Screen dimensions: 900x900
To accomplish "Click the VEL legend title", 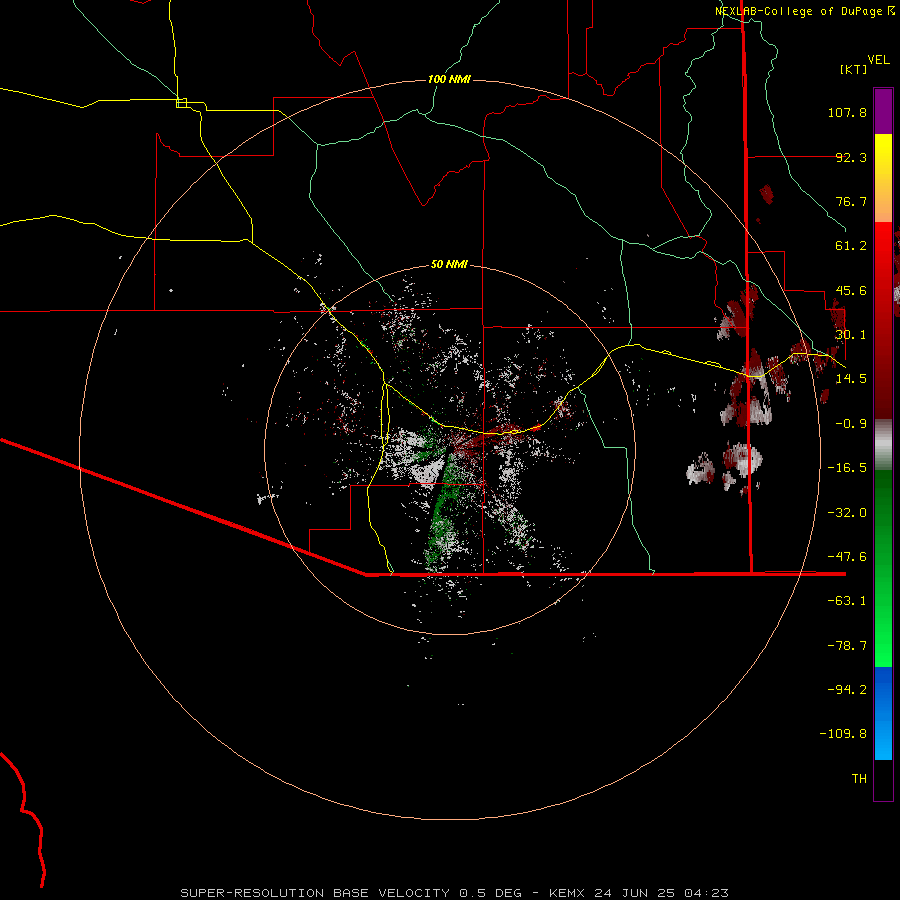I will [x=878, y=60].
